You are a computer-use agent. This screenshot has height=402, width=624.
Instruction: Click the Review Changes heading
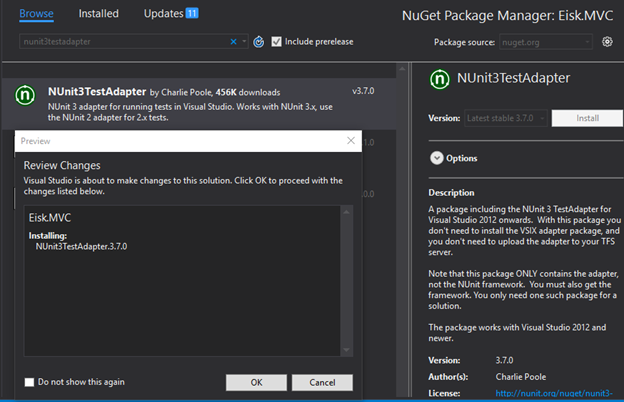[x=62, y=165]
